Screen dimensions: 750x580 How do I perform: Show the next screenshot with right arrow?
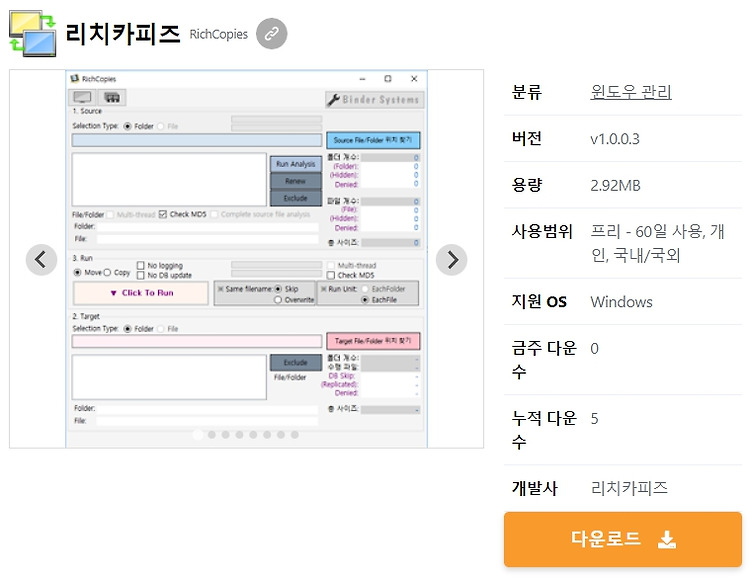(452, 260)
